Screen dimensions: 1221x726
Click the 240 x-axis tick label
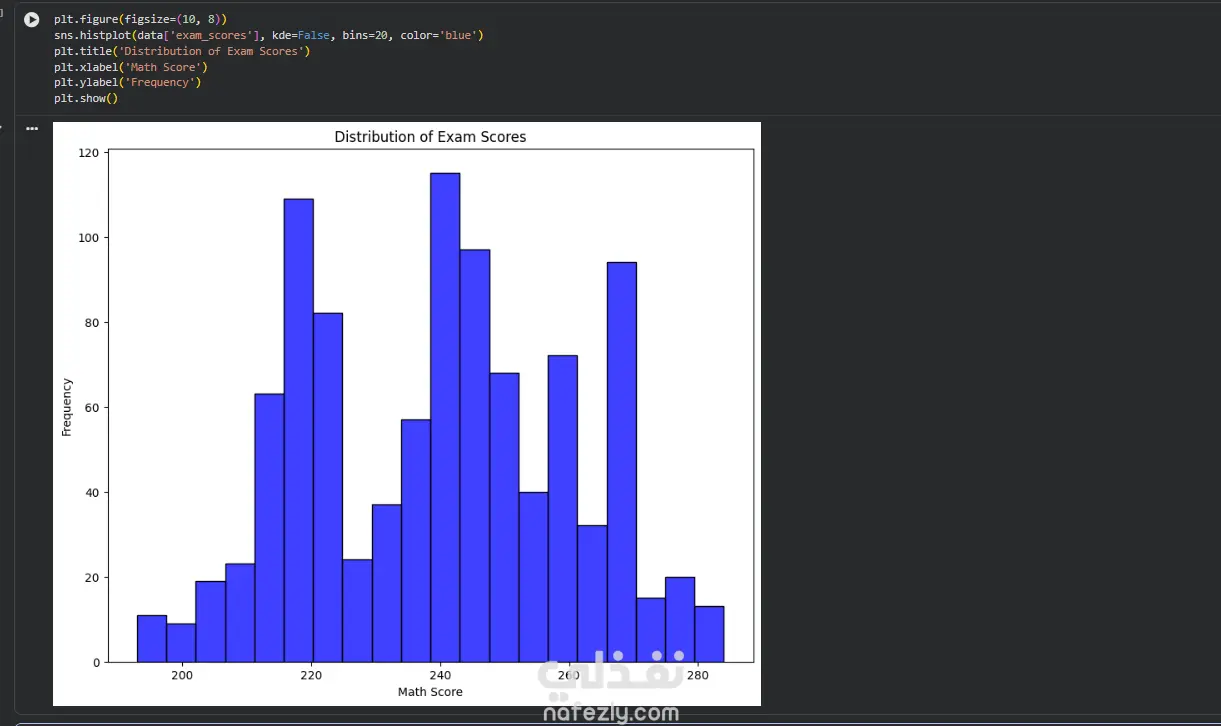pos(440,676)
